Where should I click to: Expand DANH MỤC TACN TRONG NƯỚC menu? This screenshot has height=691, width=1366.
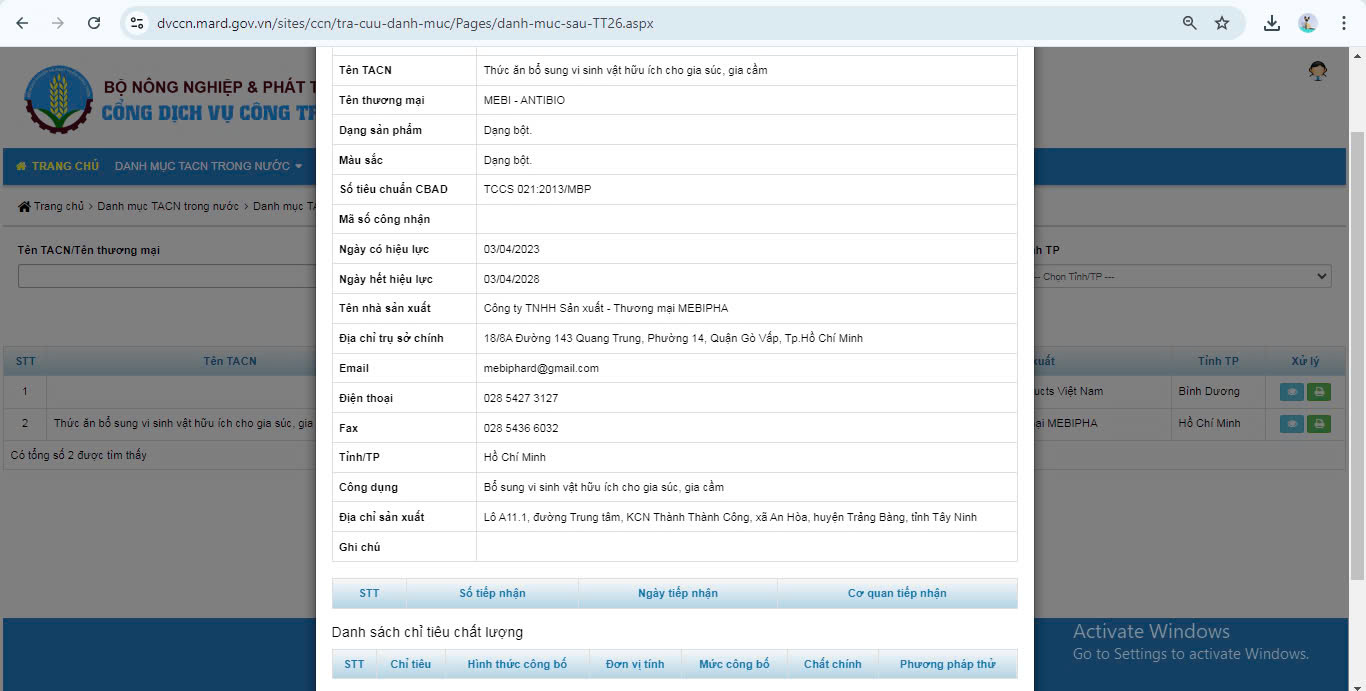(x=208, y=166)
